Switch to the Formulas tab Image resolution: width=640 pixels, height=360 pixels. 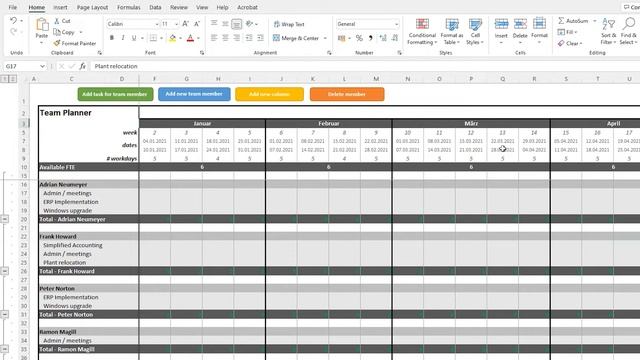pyautogui.click(x=129, y=7)
